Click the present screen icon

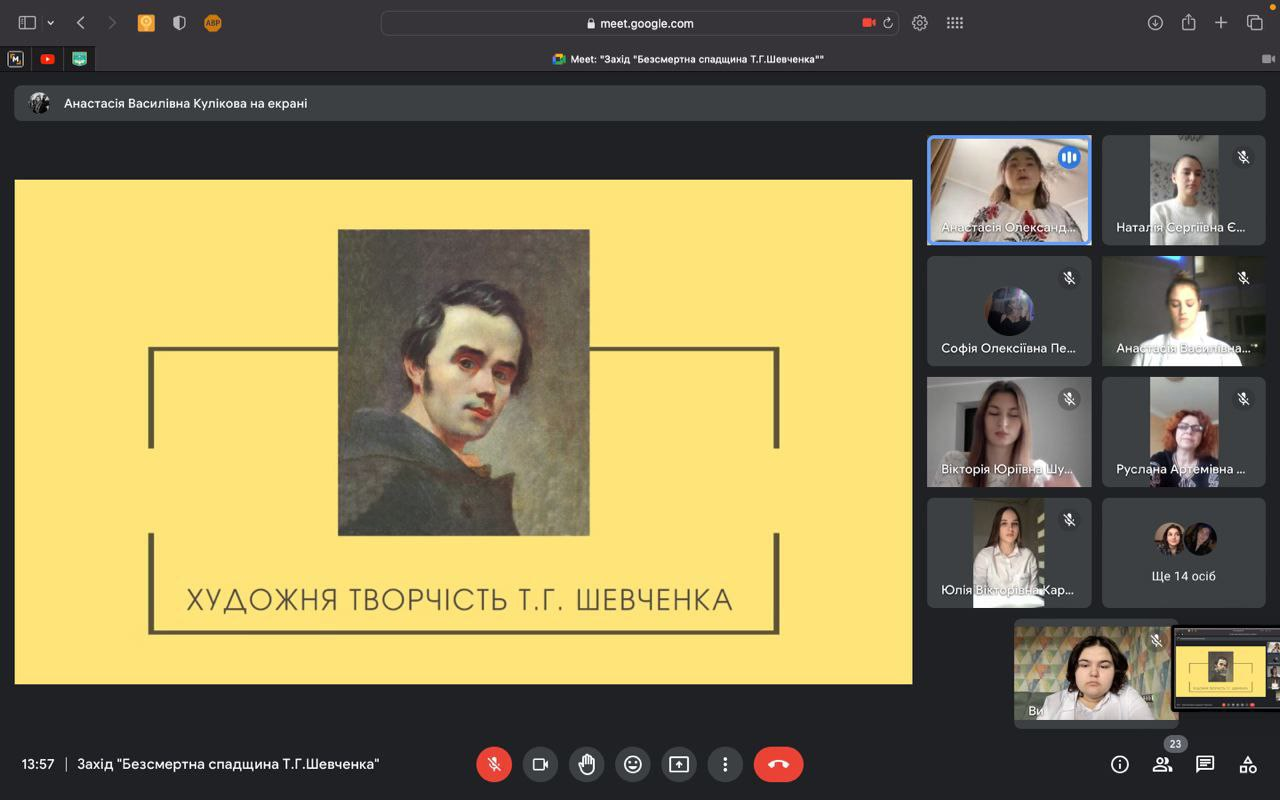coord(679,764)
